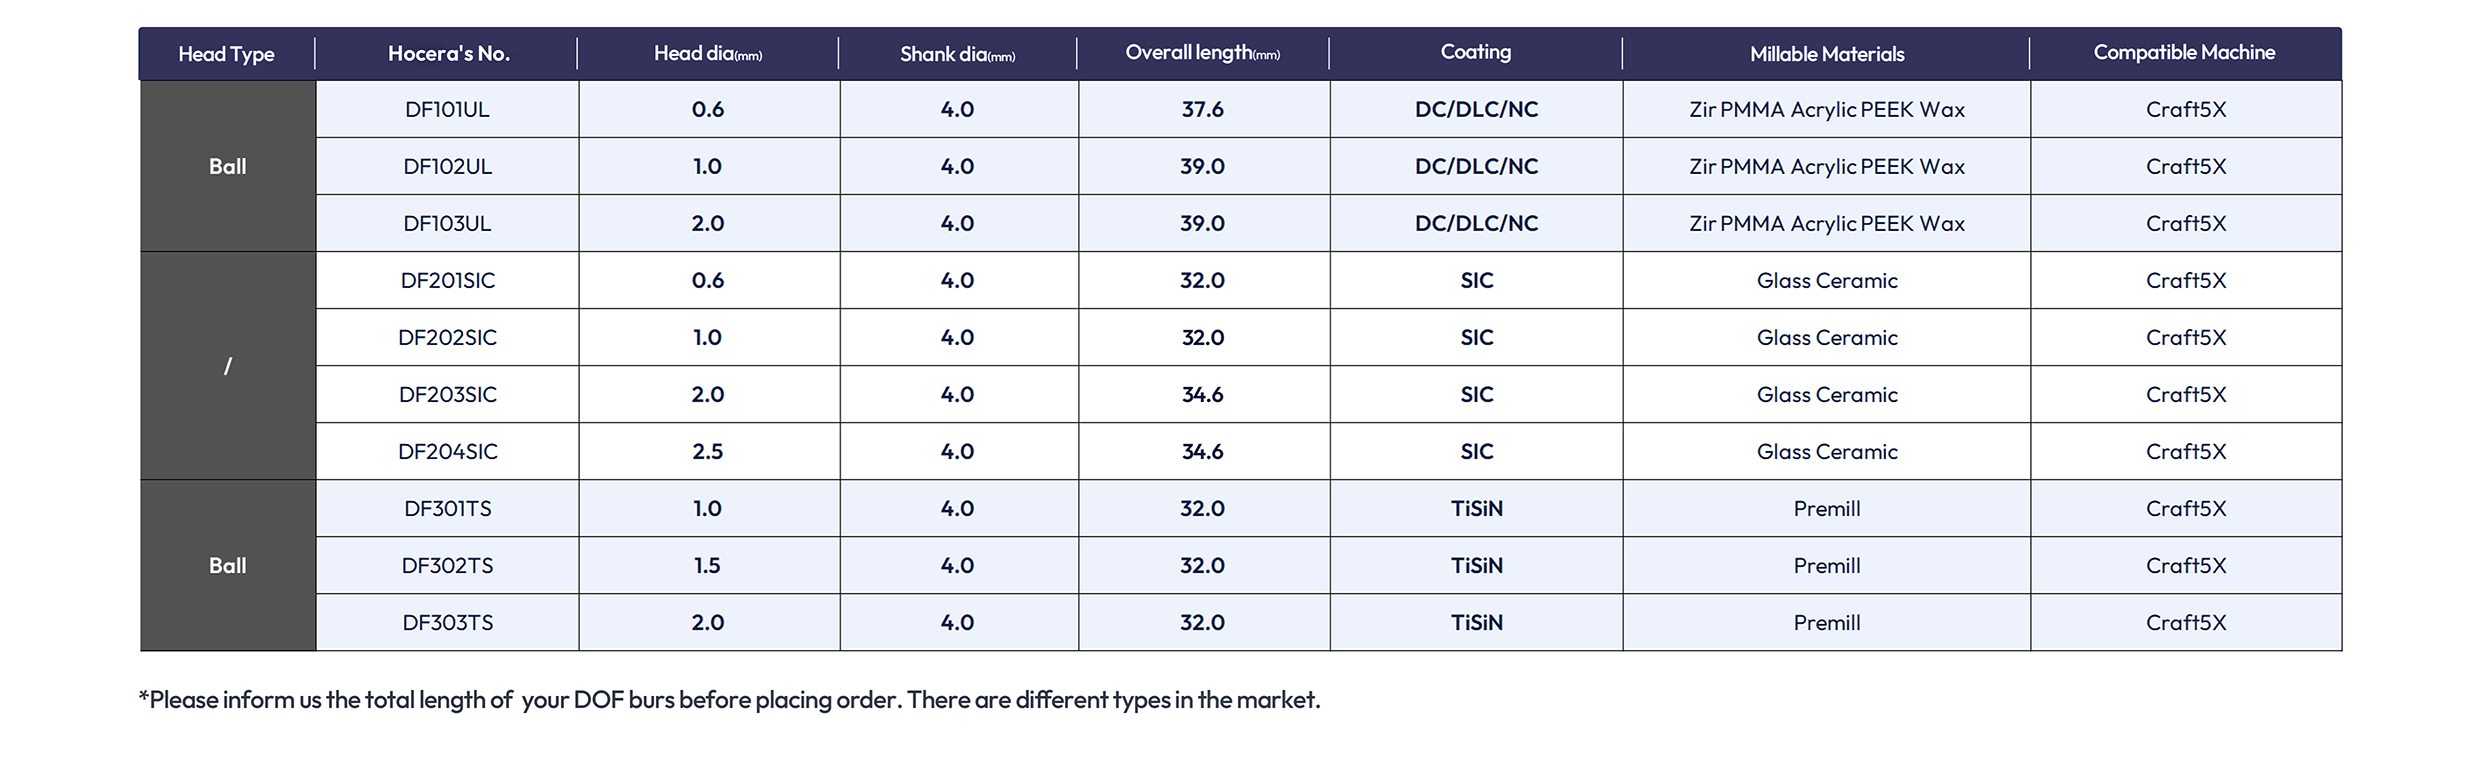This screenshot has height=760, width=2480.
Task: Select part number DF301TS
Action: (x=447, y=508)
